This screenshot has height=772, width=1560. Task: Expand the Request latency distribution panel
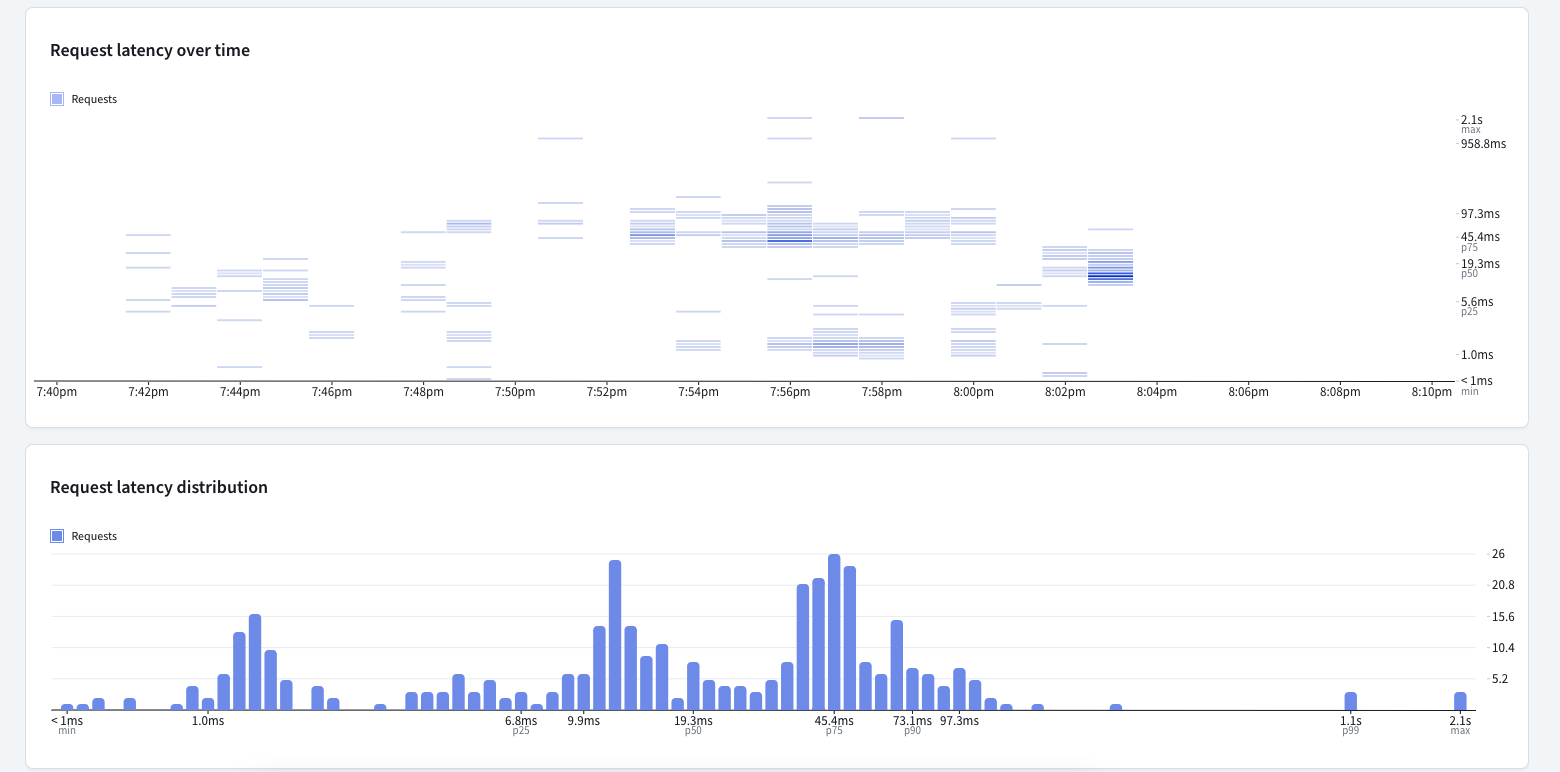coord(159,487)
